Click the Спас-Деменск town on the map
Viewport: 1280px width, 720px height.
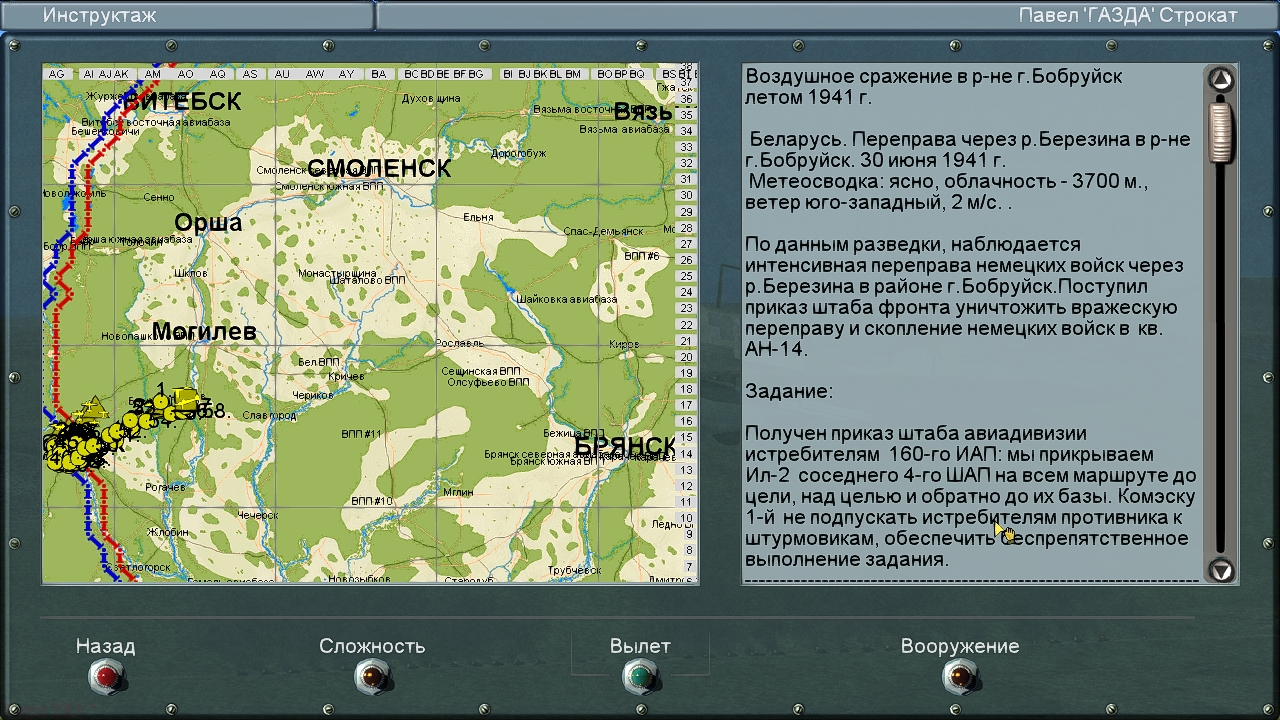pyautogui.click(x=603, y=231)
